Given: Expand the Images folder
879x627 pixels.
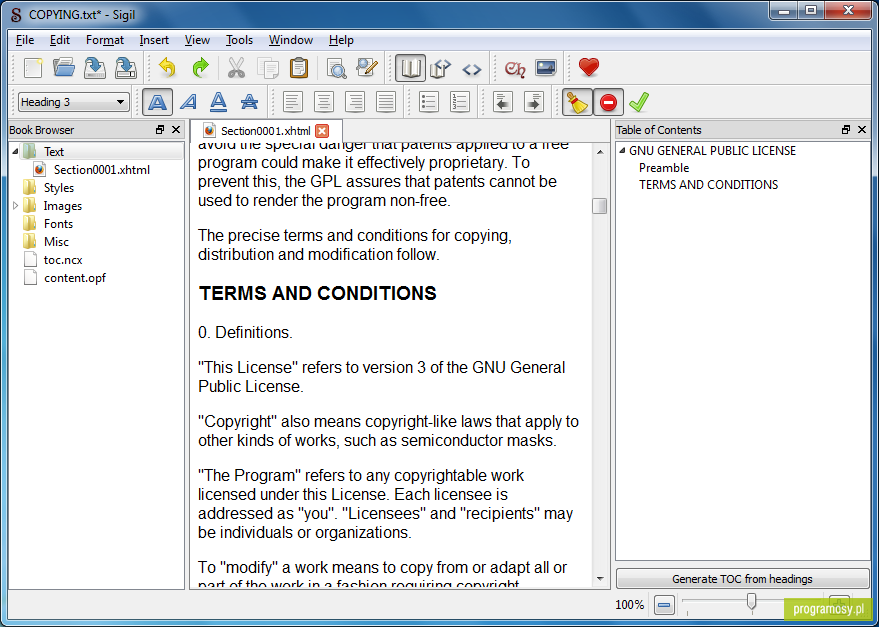Looking at the screenshot, I should click(x=15, y=206).
